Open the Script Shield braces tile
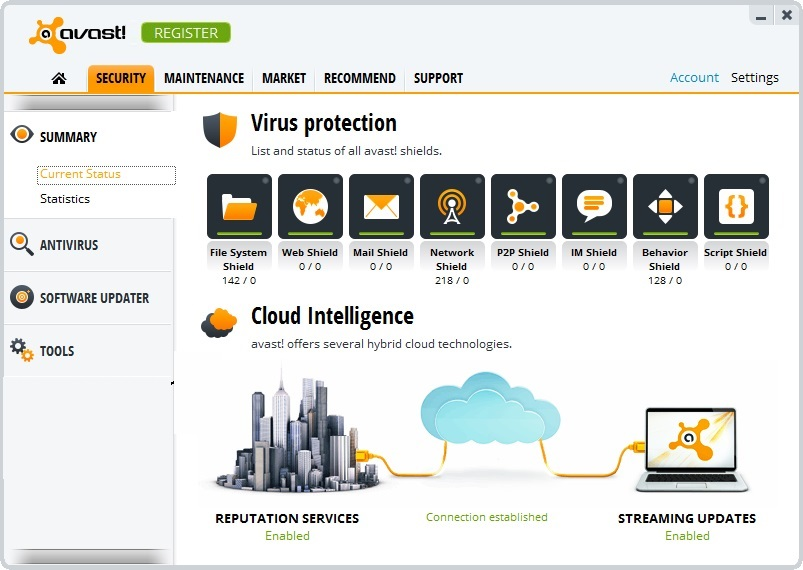 (x=736, y=206)
